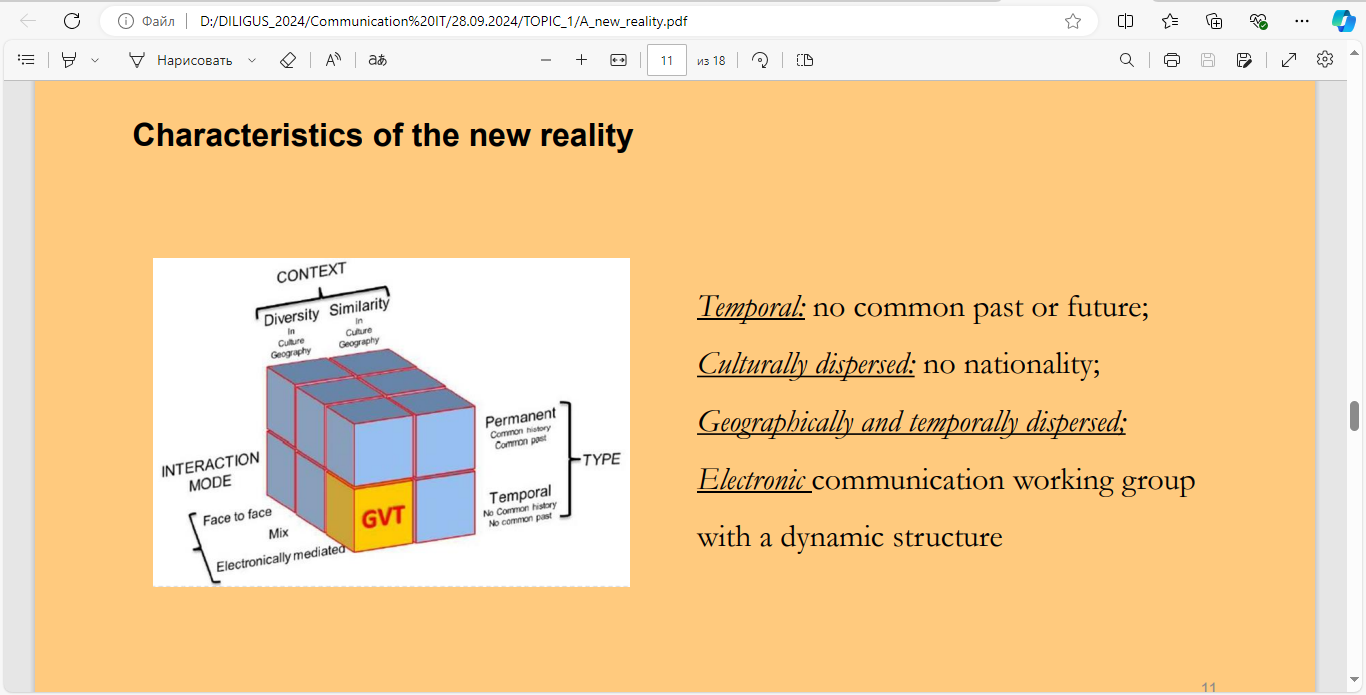Viewport: 1366px width, 695px height.
Task: Select the Eraser tool
Action: coord(288,60)
